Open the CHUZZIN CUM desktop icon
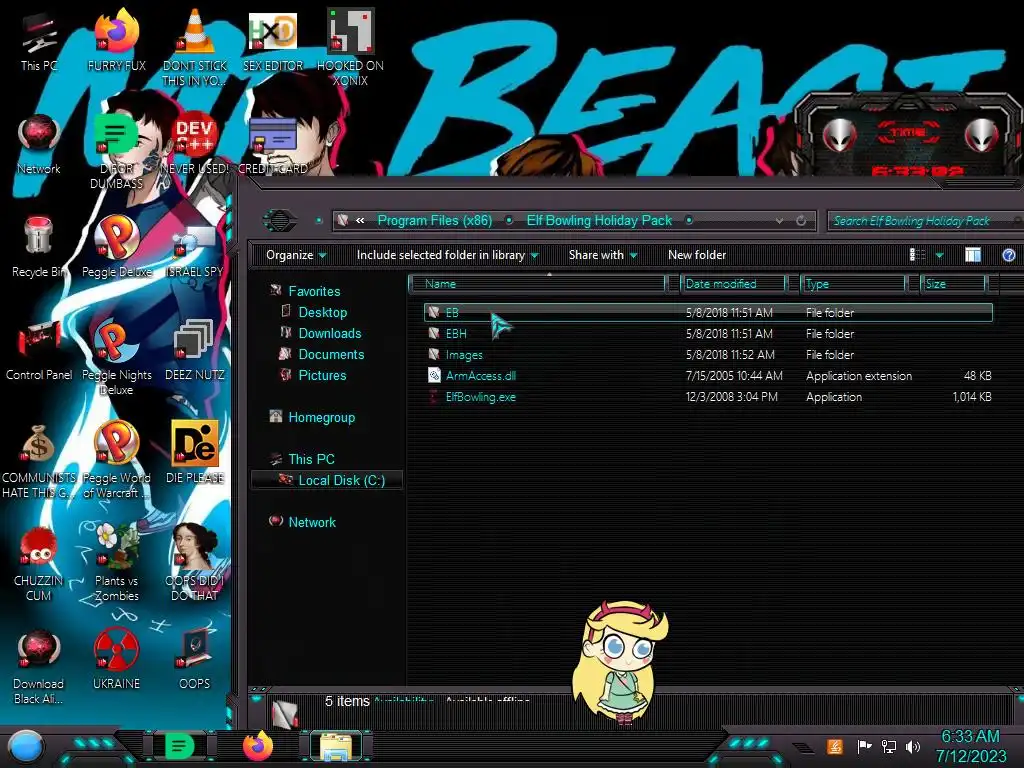This screenshot has width=1024, height=768. [x=39, y=564]
